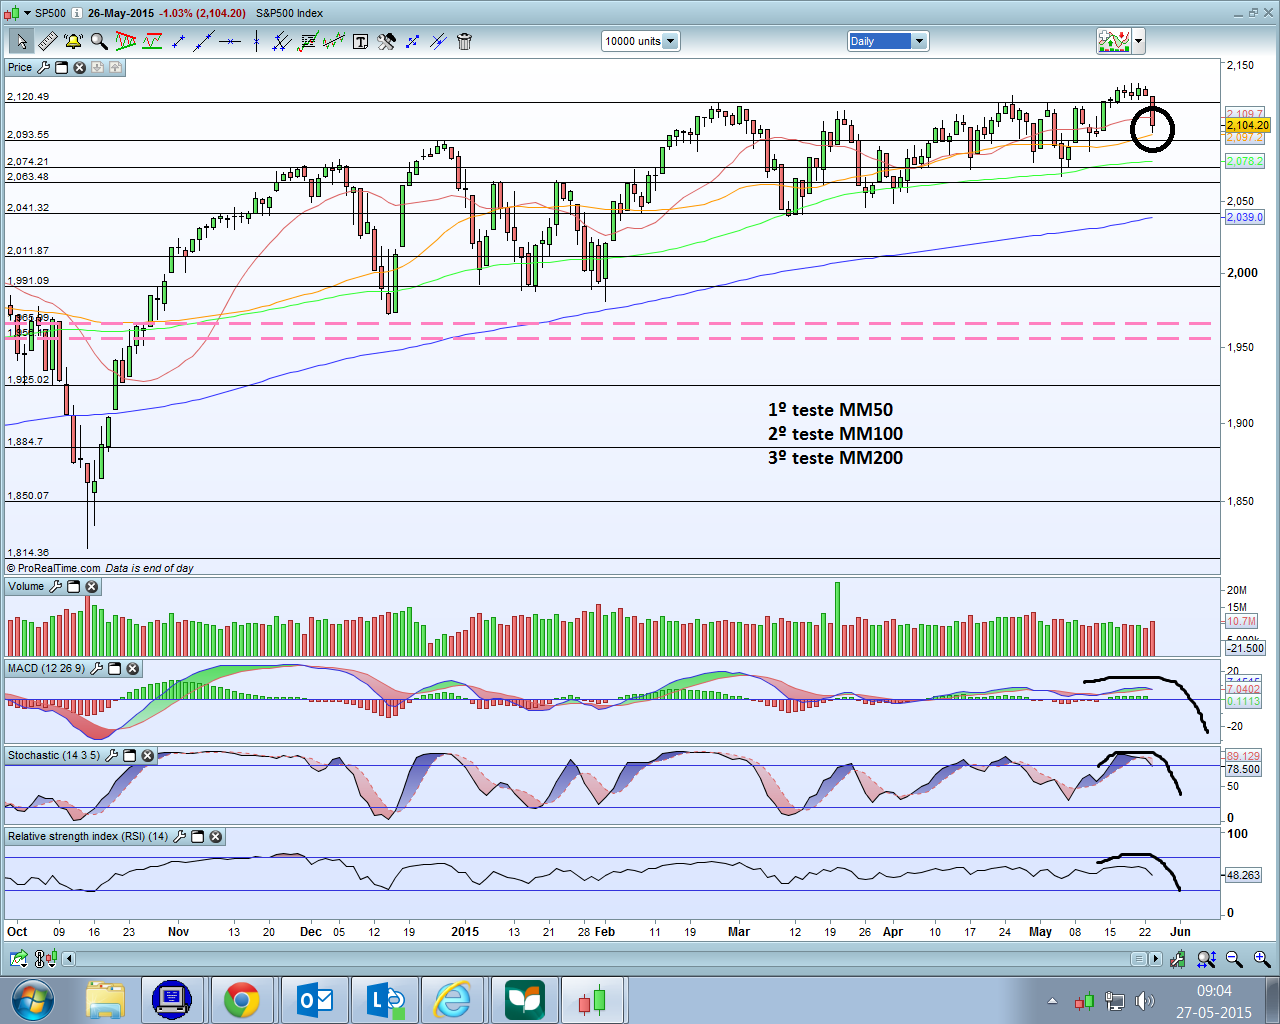Open Internet Explorer from the taskbar
Viewport: 1280px width, 1024px height.
453,999
